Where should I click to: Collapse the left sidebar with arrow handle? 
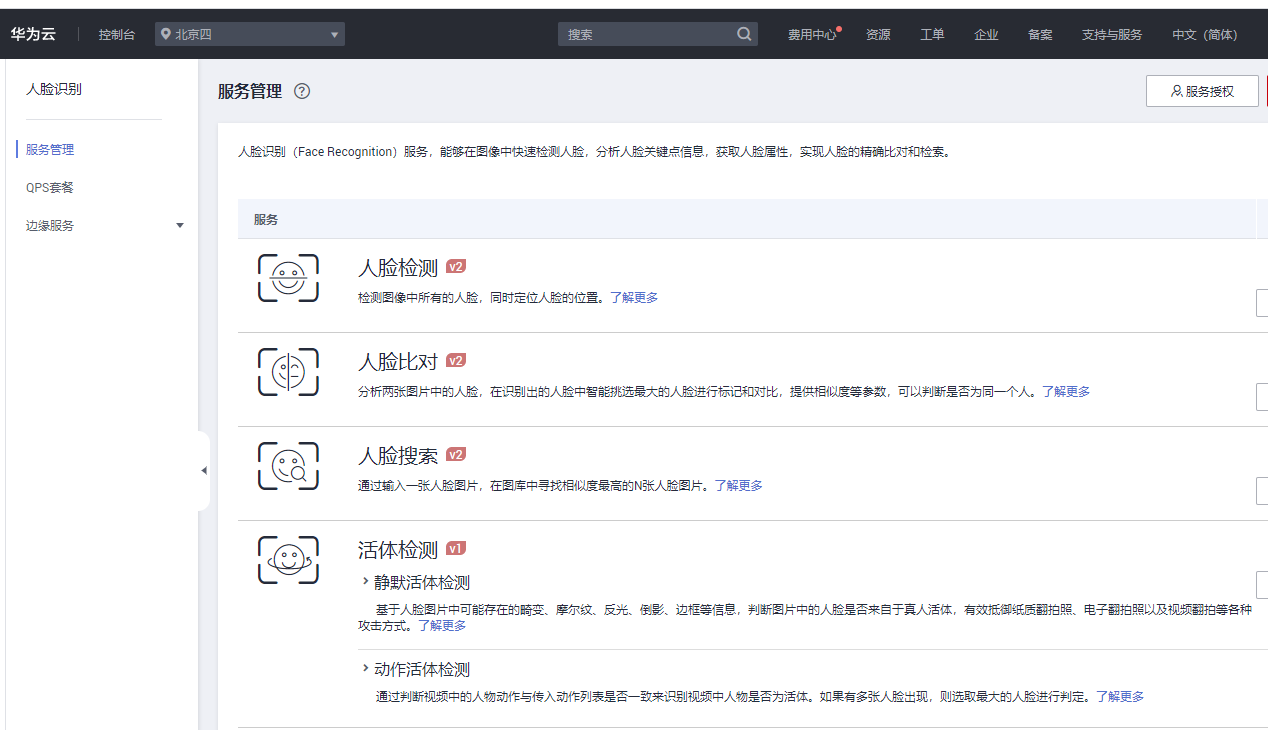pyautogui.click(x=204, y=470)
